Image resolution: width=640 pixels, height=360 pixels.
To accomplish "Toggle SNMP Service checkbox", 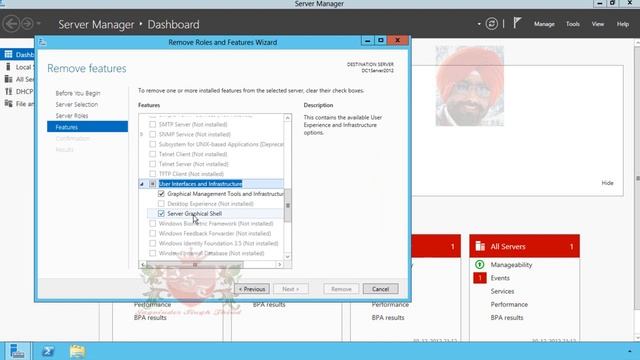I will 152,134.
